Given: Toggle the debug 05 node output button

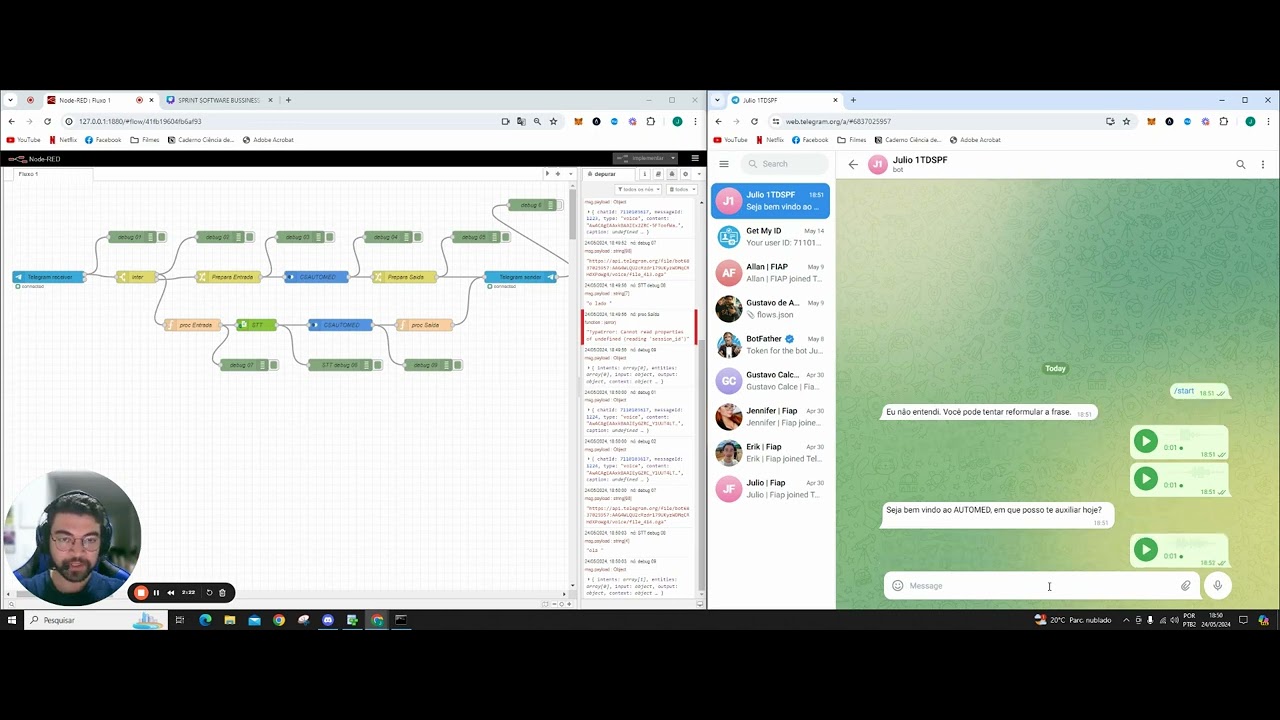Looking at the screenshot, I should point(506,237).
